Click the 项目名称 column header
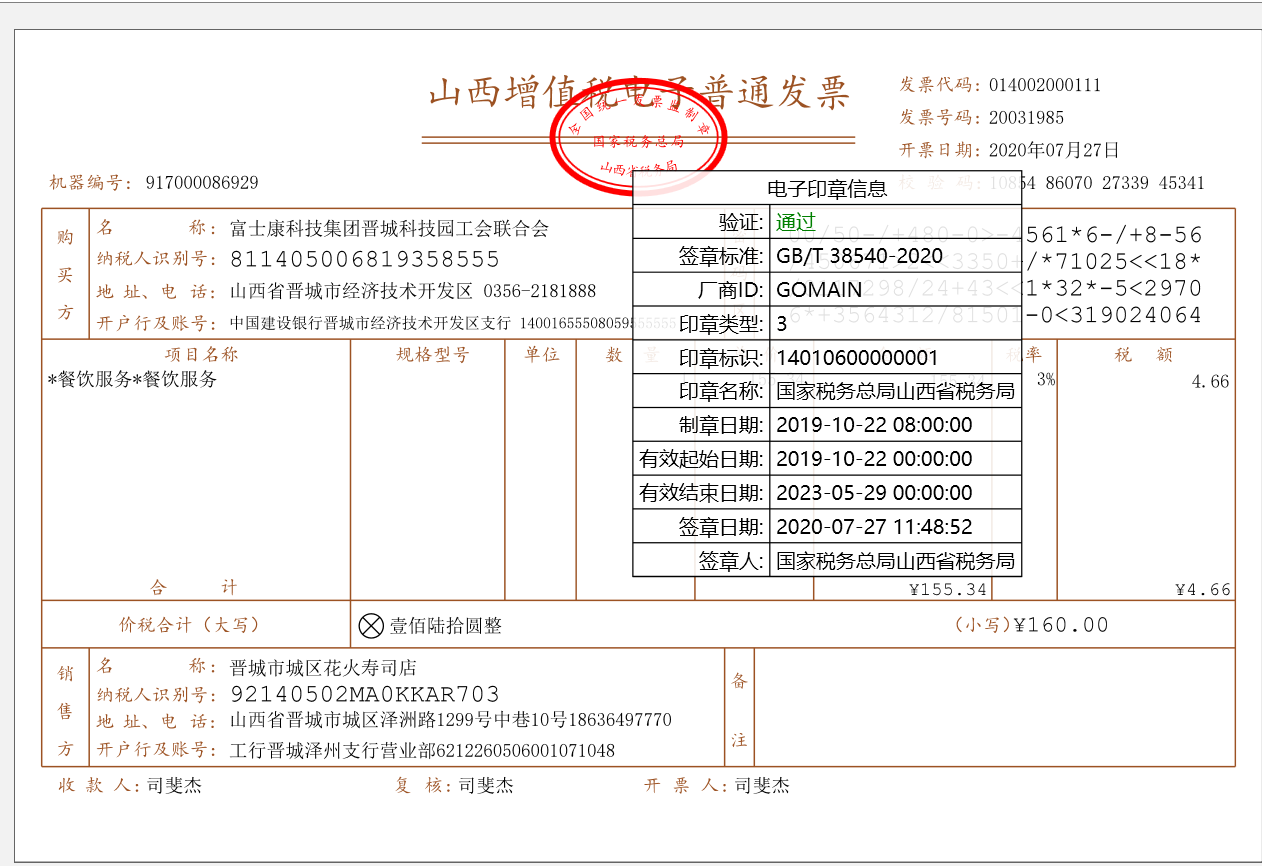The width and height of the screenshot is (1262, 866). pyautogui.click(x=202, y=355)
